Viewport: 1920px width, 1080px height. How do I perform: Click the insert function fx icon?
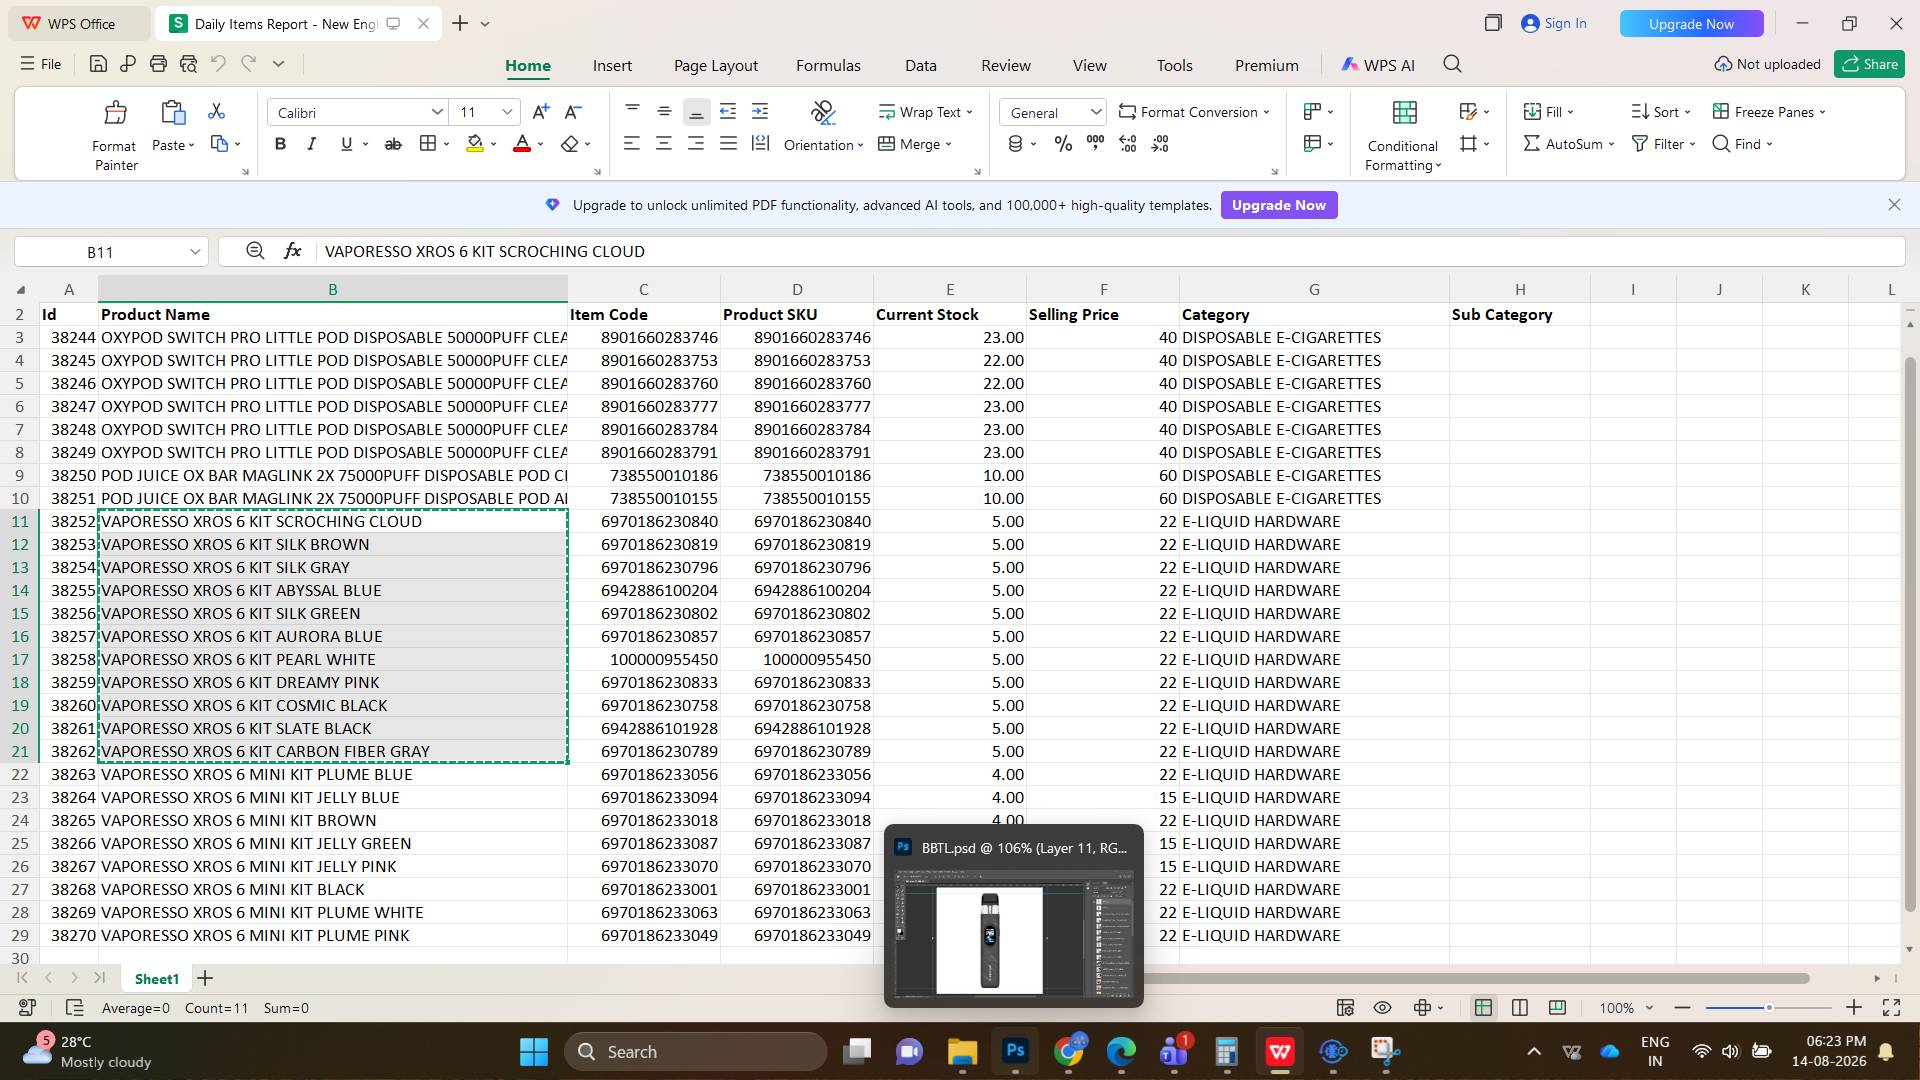(x=292, y=251)
